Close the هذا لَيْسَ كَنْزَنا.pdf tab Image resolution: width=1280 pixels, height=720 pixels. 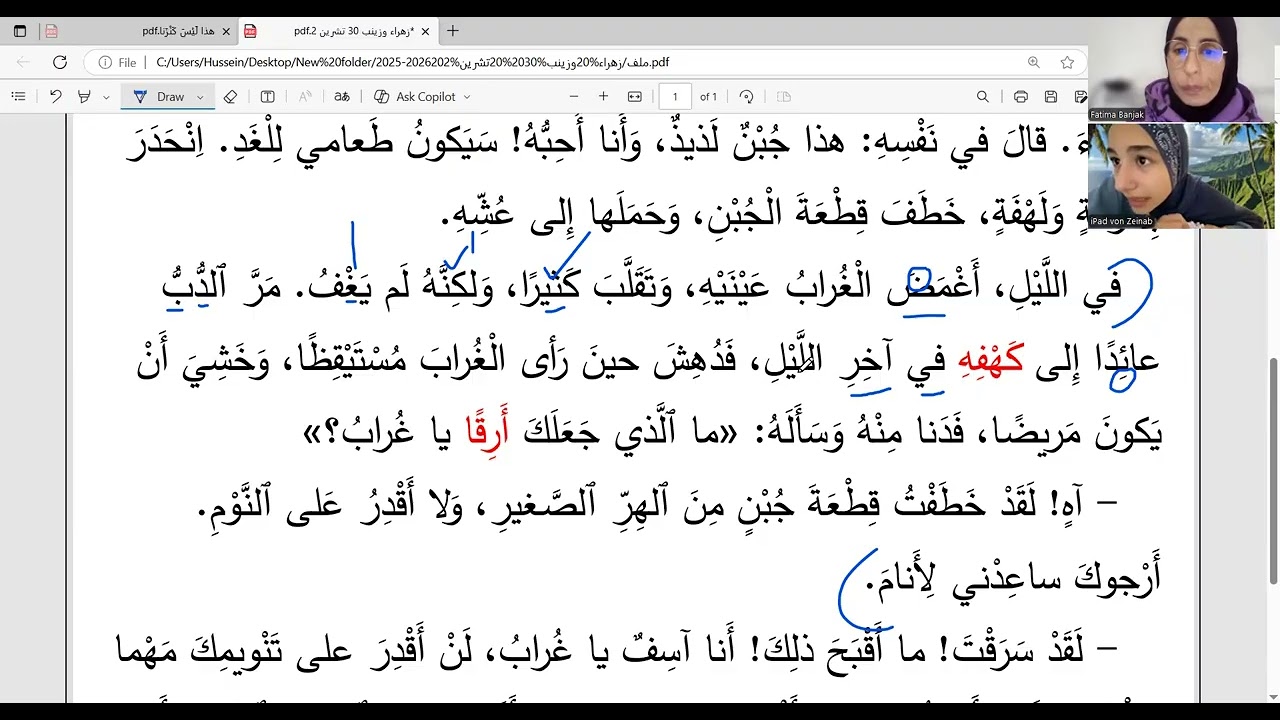[x=226, y=31]
